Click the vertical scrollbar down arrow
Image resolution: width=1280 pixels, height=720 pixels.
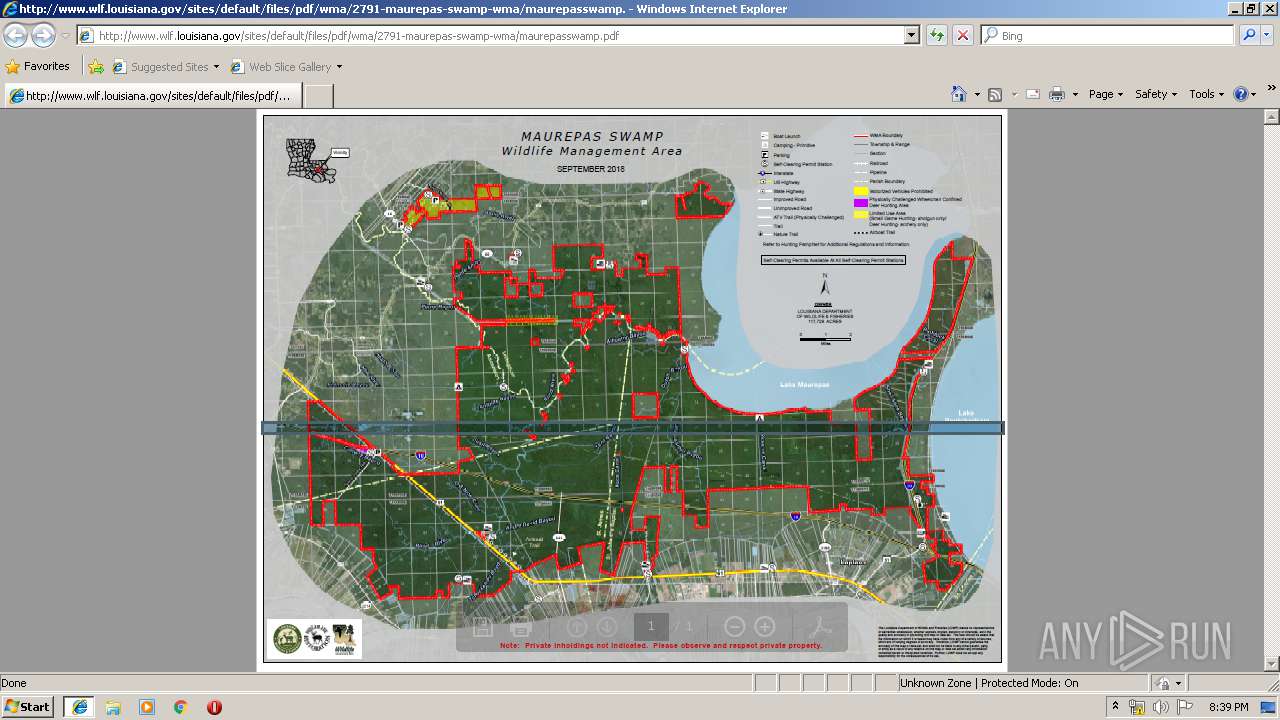1272,664
